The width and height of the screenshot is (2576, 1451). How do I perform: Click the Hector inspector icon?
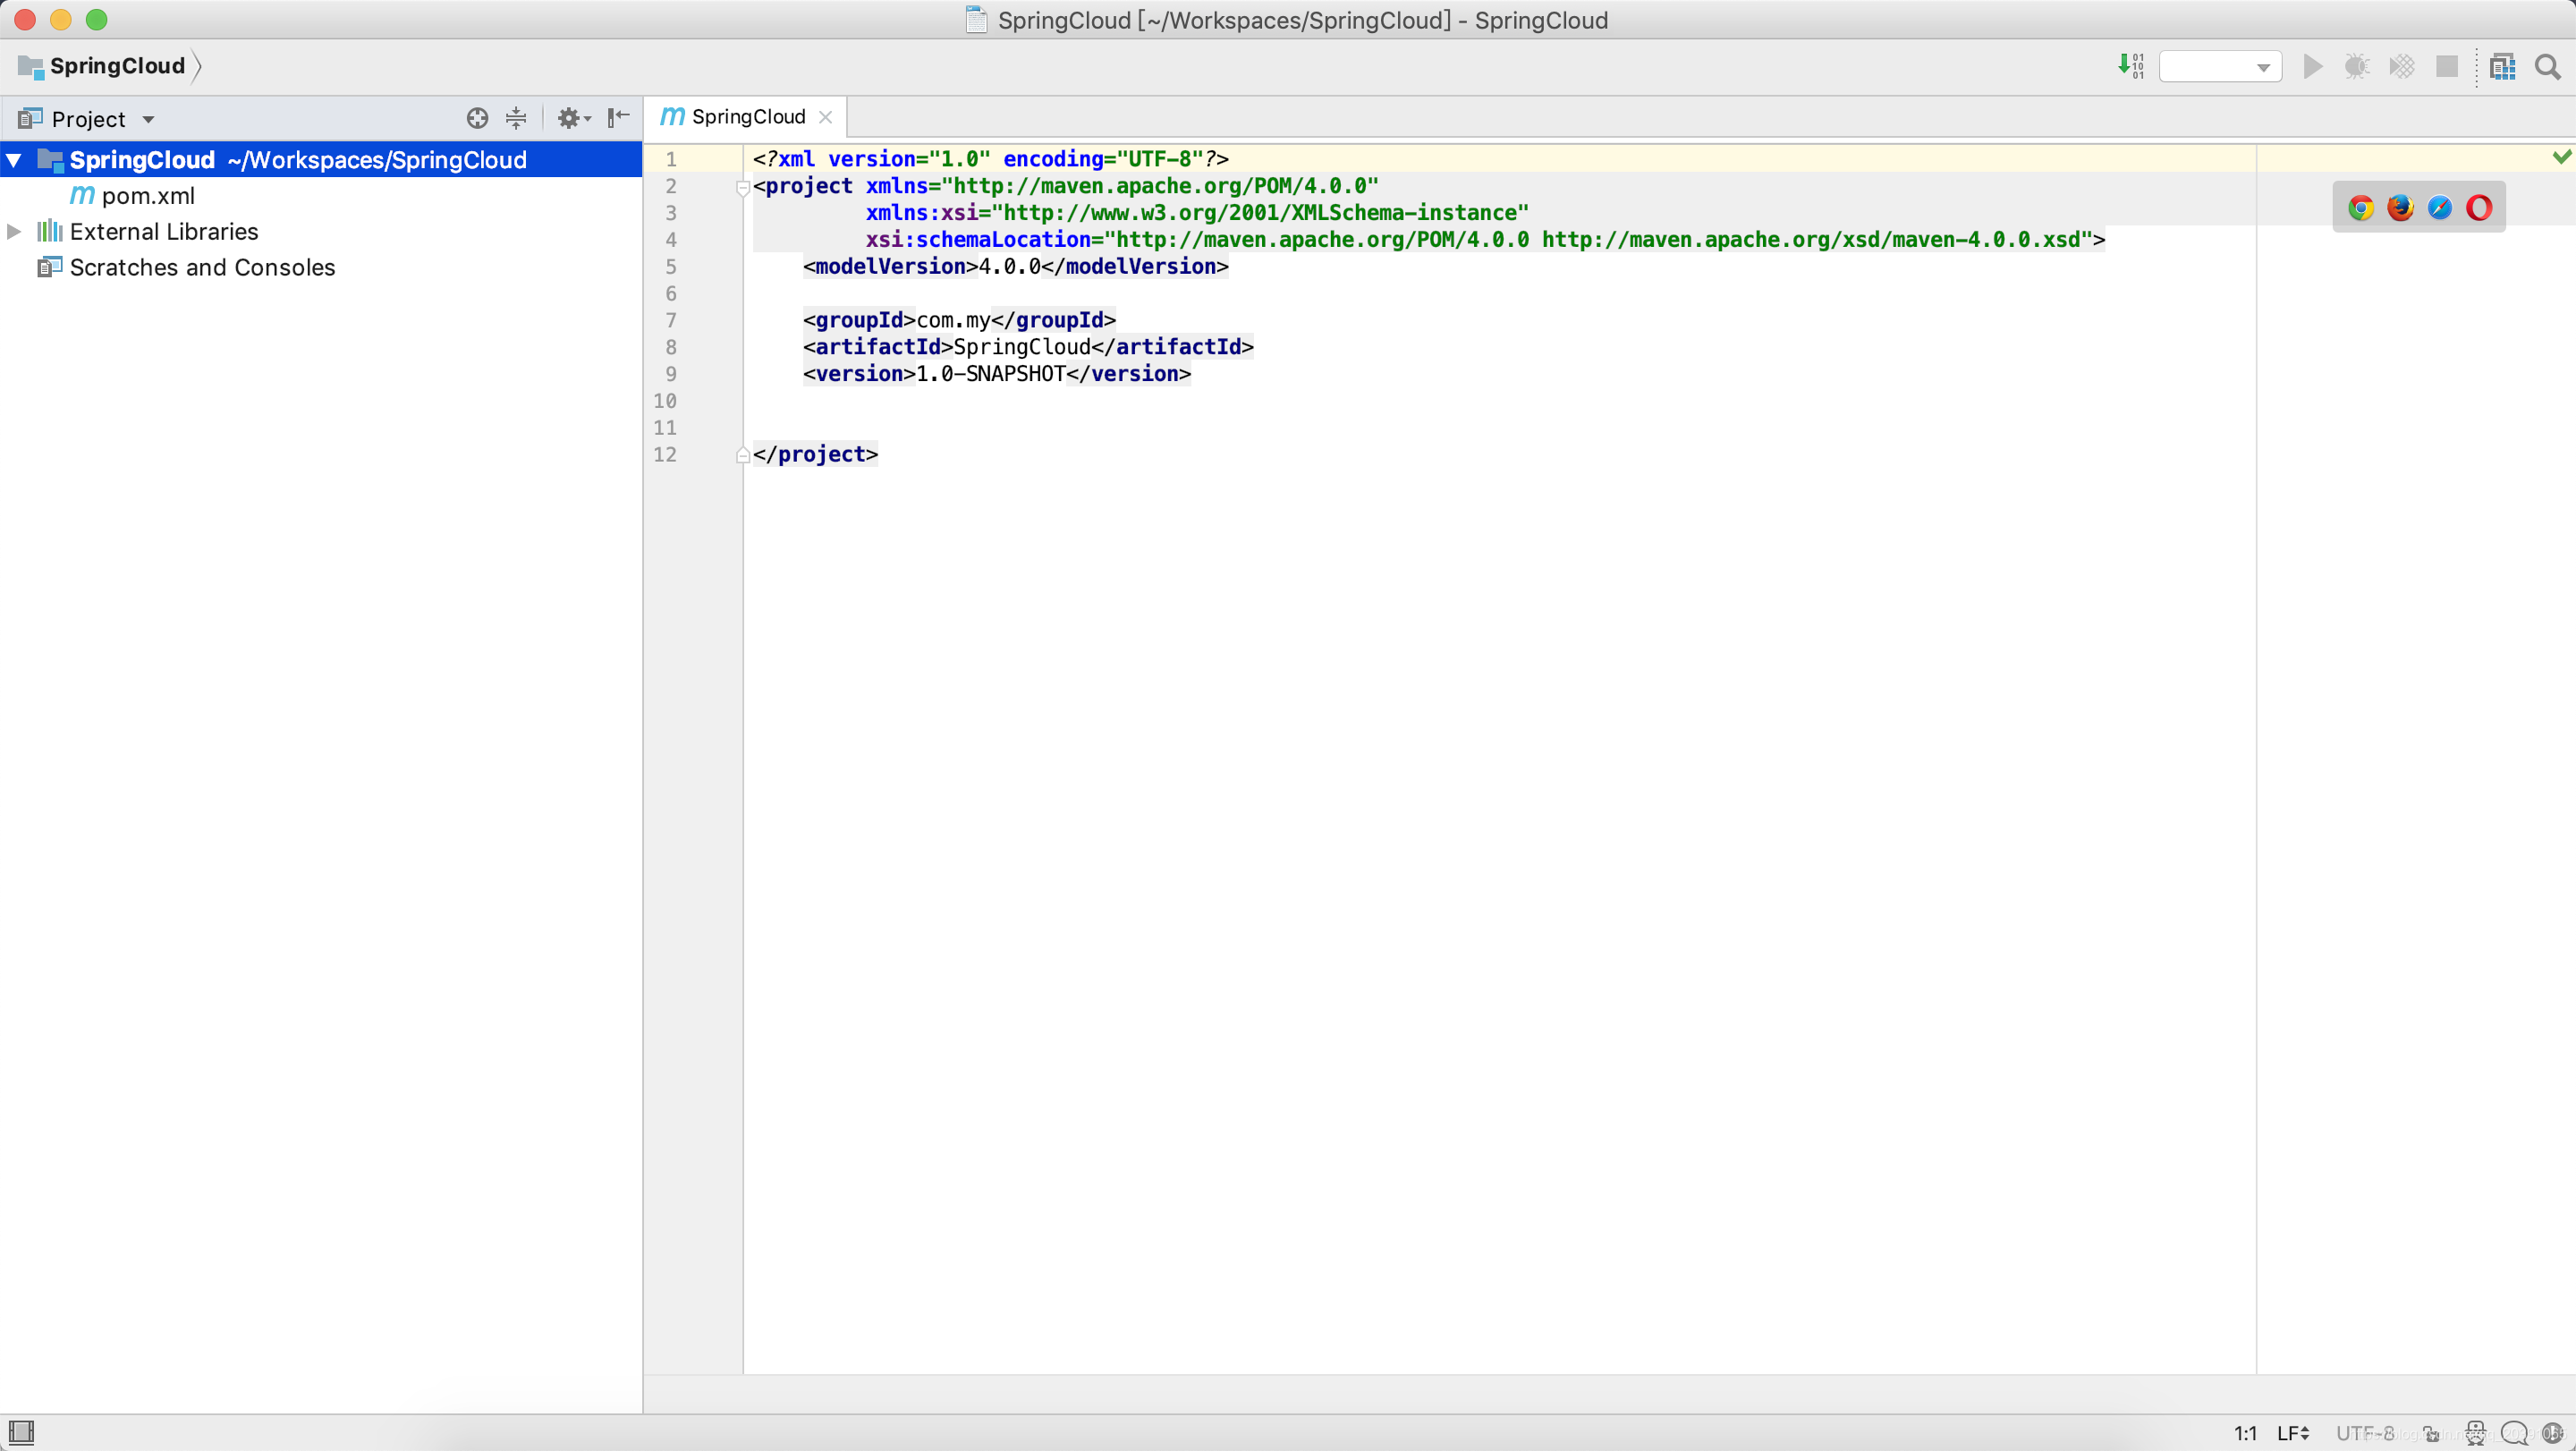pos(2475,1433)
